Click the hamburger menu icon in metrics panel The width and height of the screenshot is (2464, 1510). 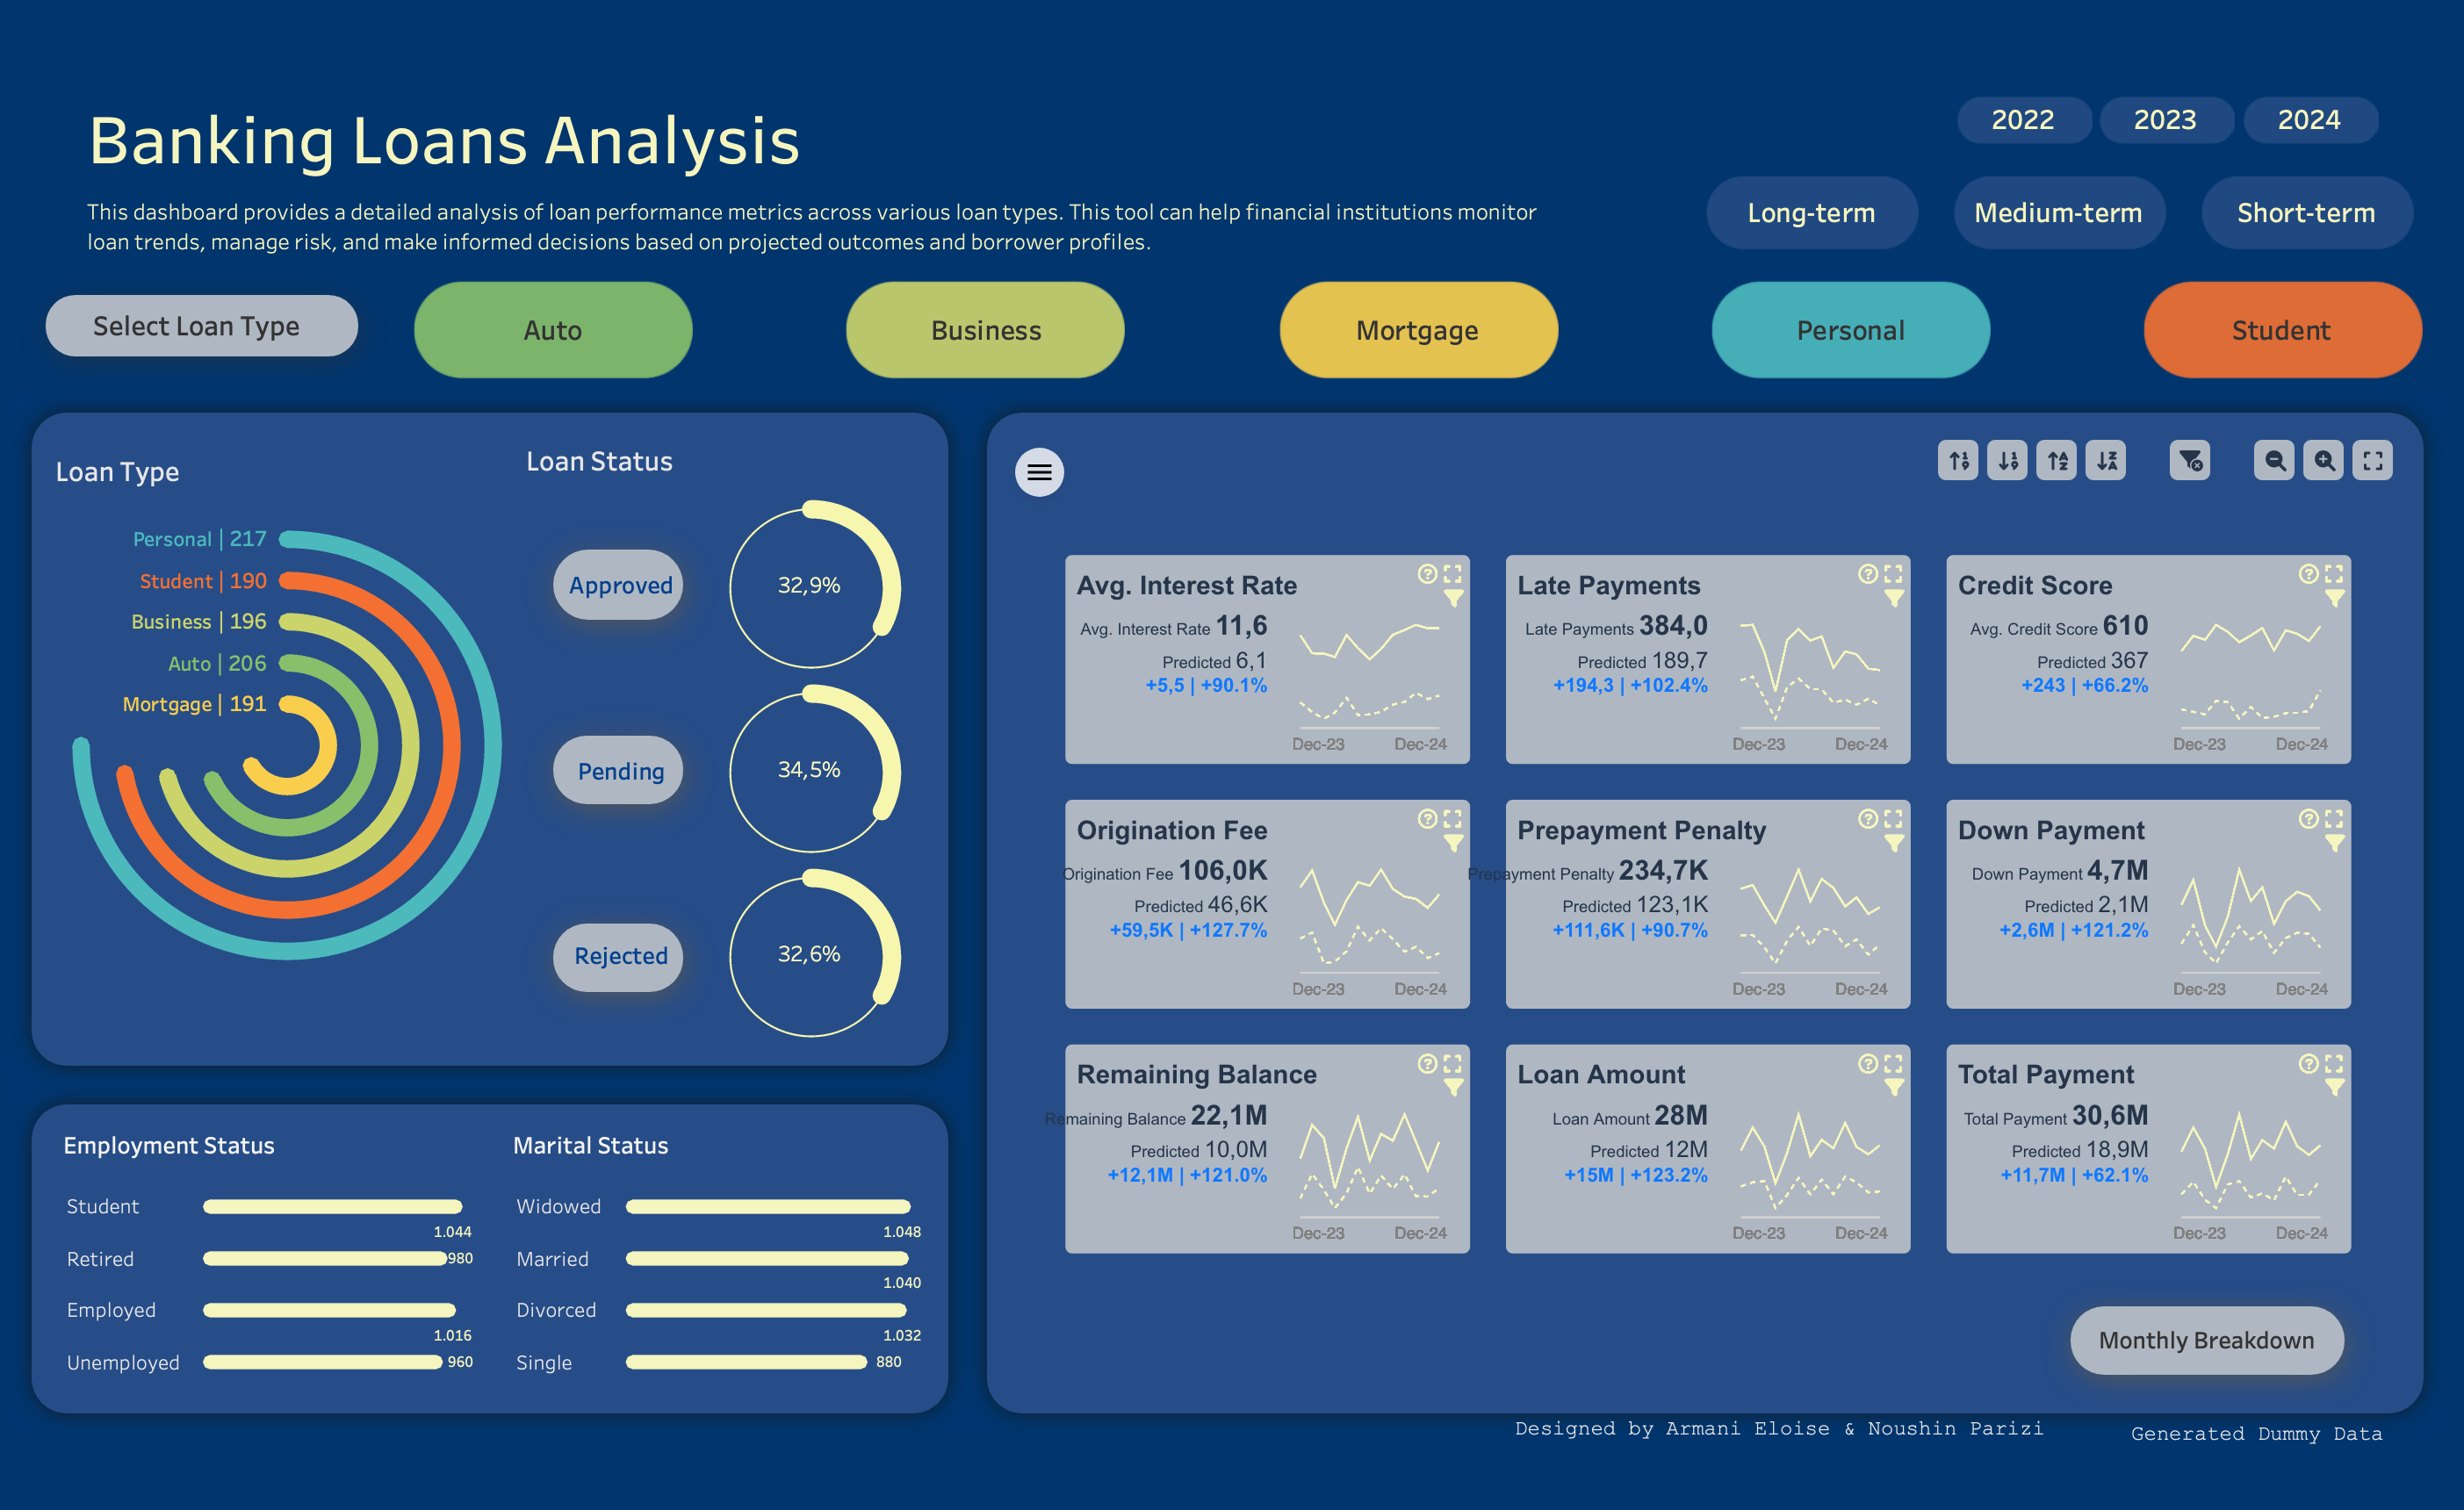pyautogui.click(x=1041, y=470)
